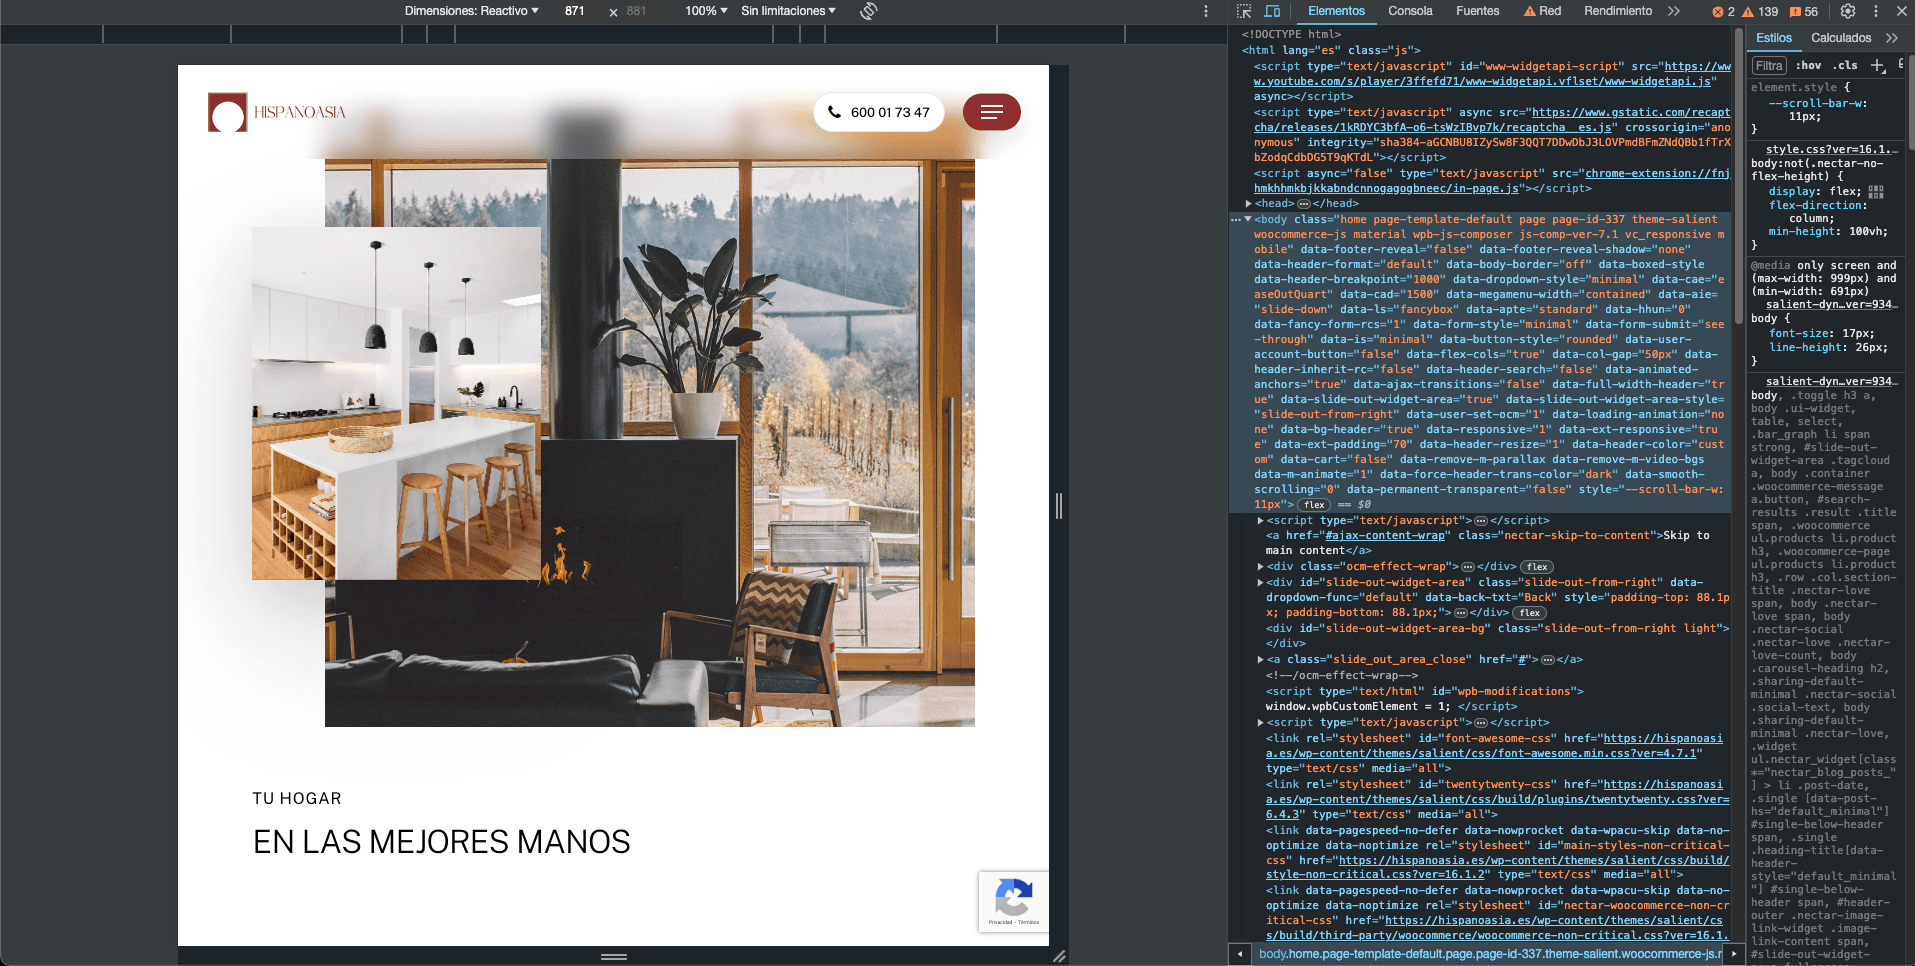Switch to the Elementos tab
This screenshot has width=1915, height=966.
[x=1336, y=11]
